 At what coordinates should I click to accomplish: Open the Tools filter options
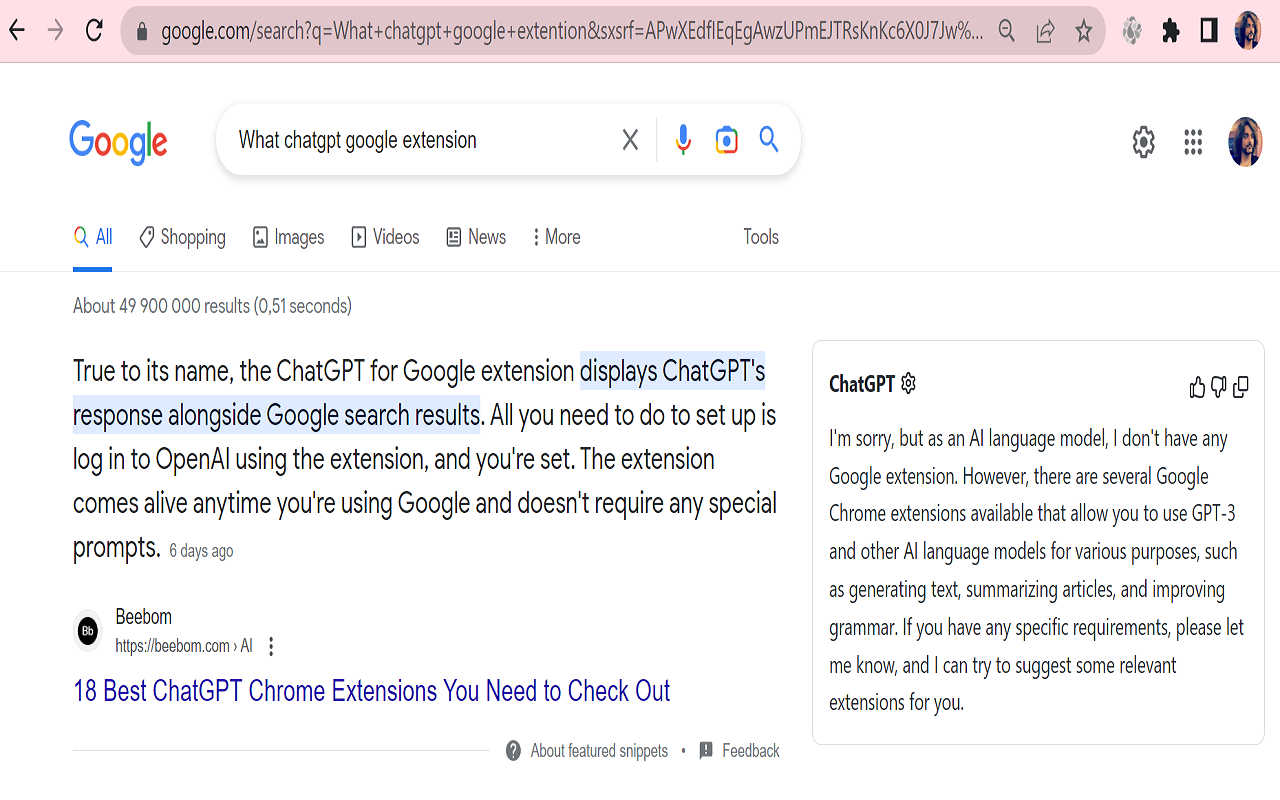tap(761, 237)
